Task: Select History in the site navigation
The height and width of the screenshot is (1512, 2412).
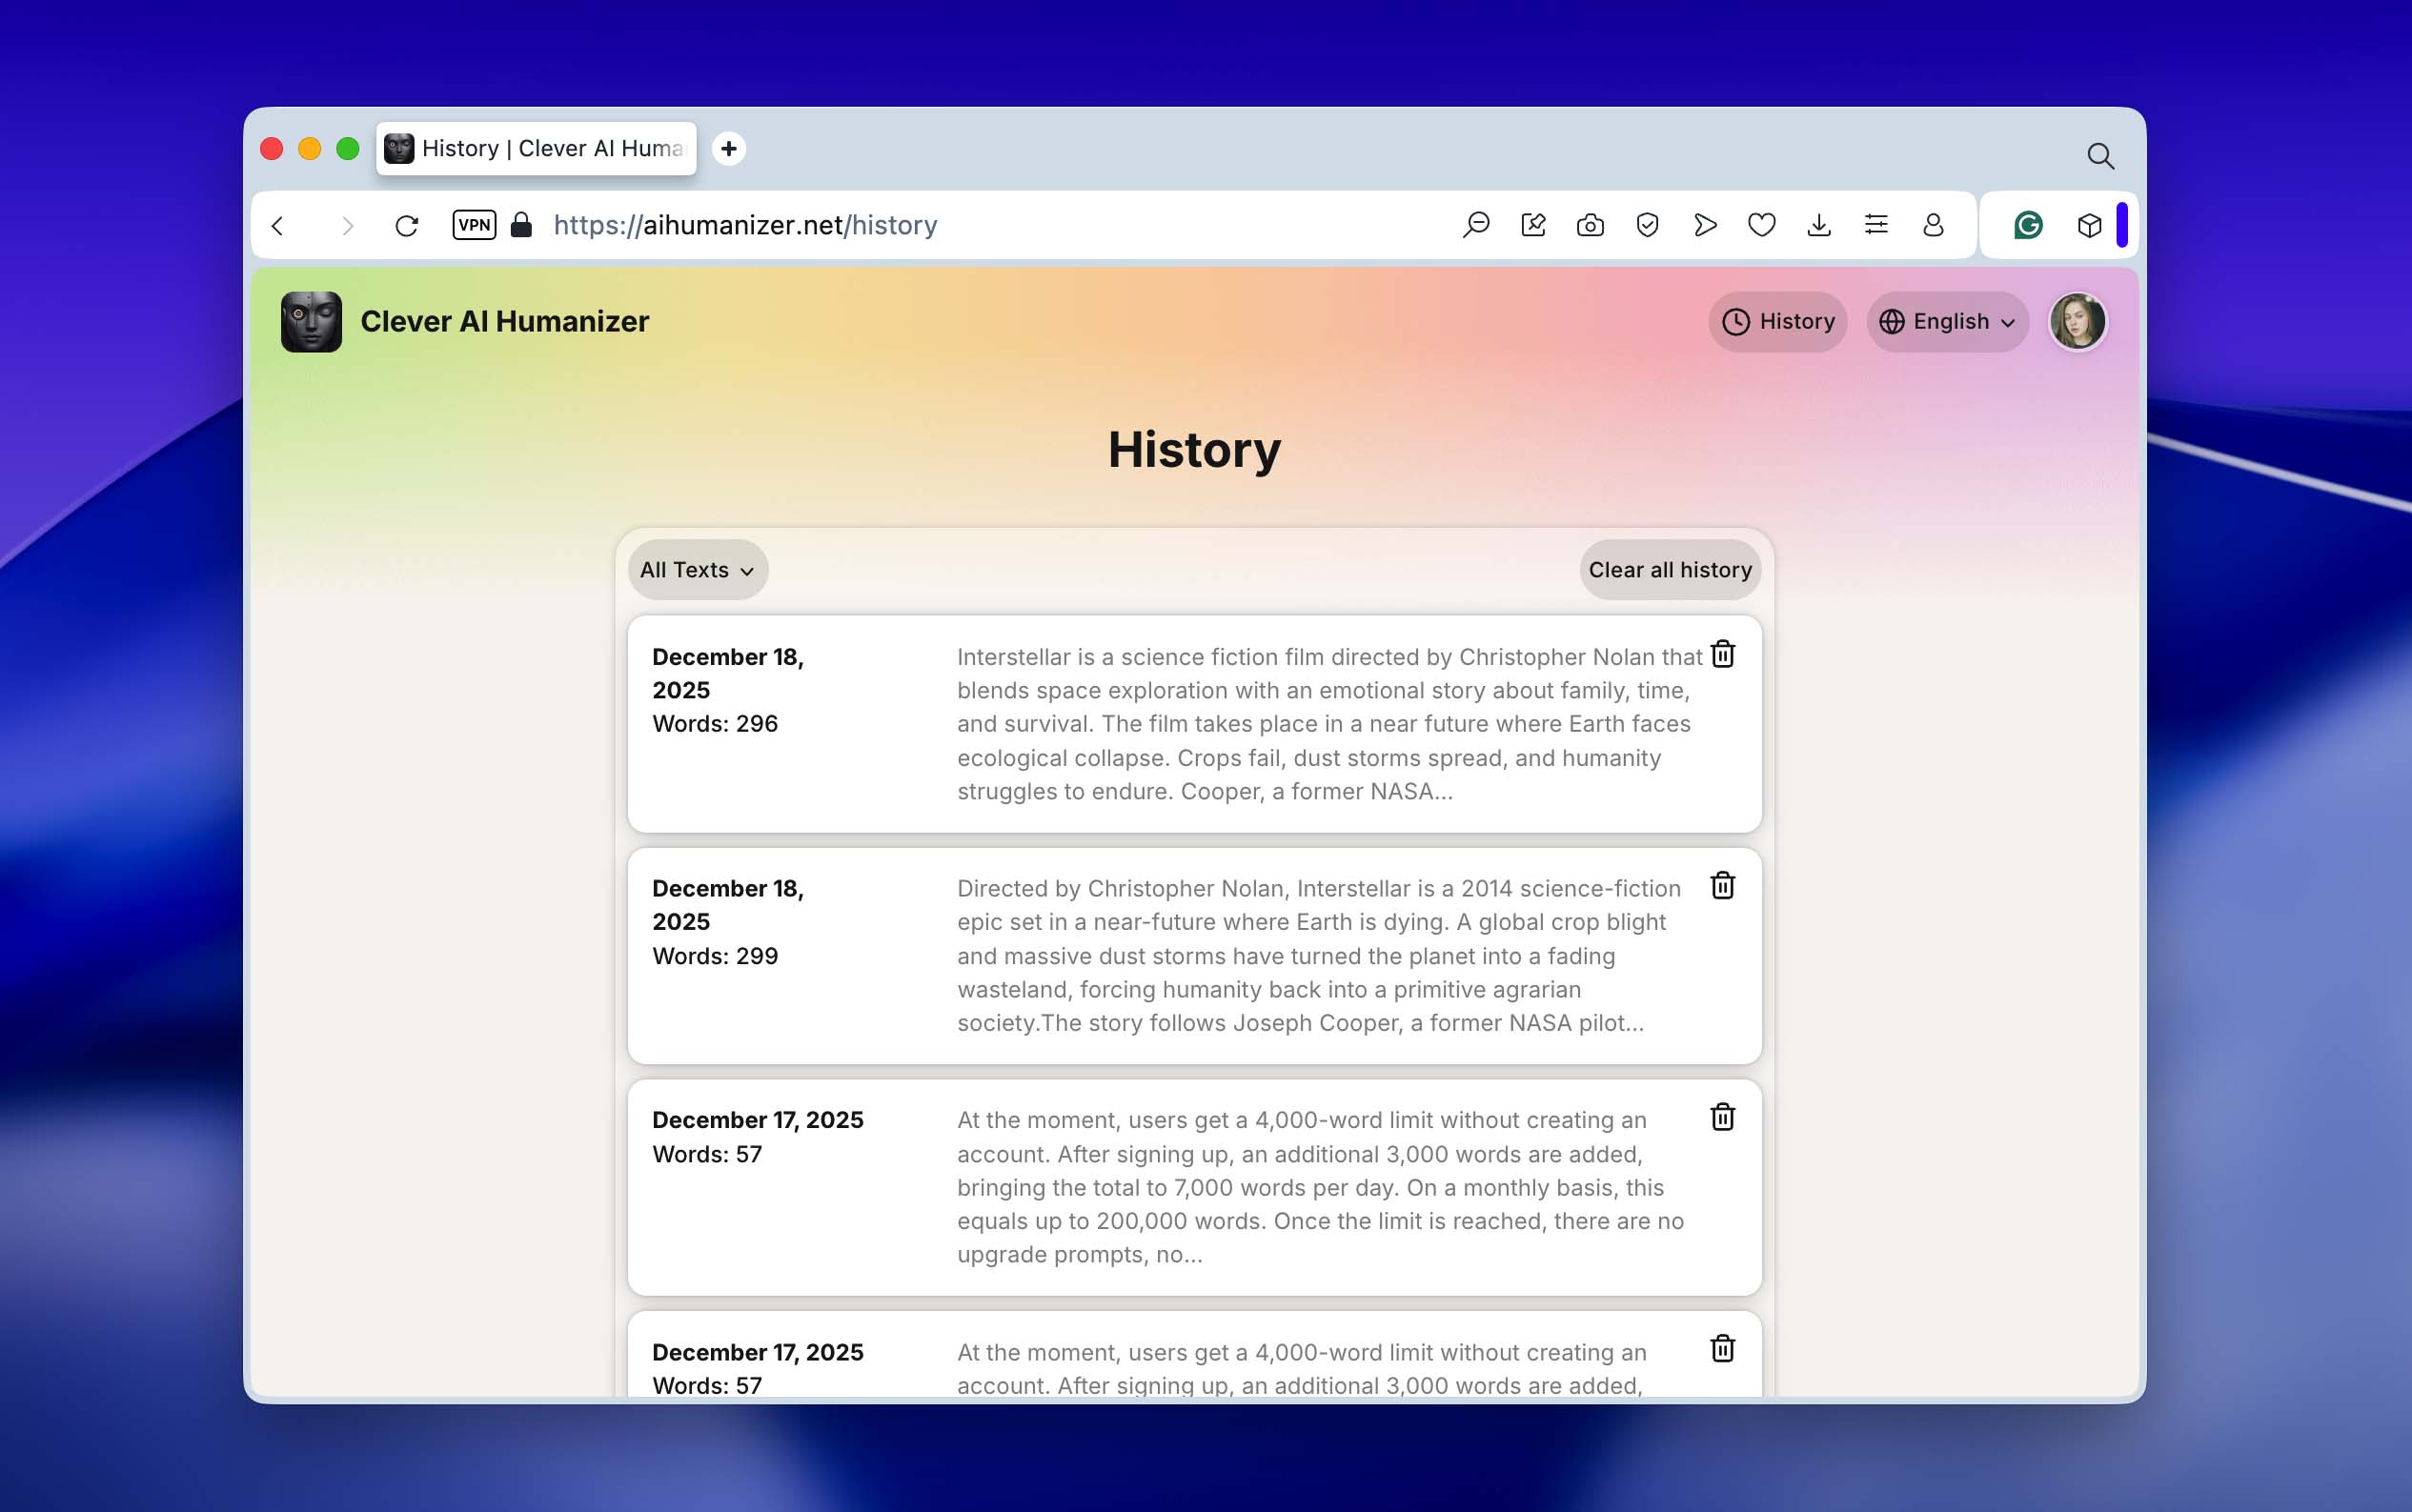Action: click(x=1777, y=321)
